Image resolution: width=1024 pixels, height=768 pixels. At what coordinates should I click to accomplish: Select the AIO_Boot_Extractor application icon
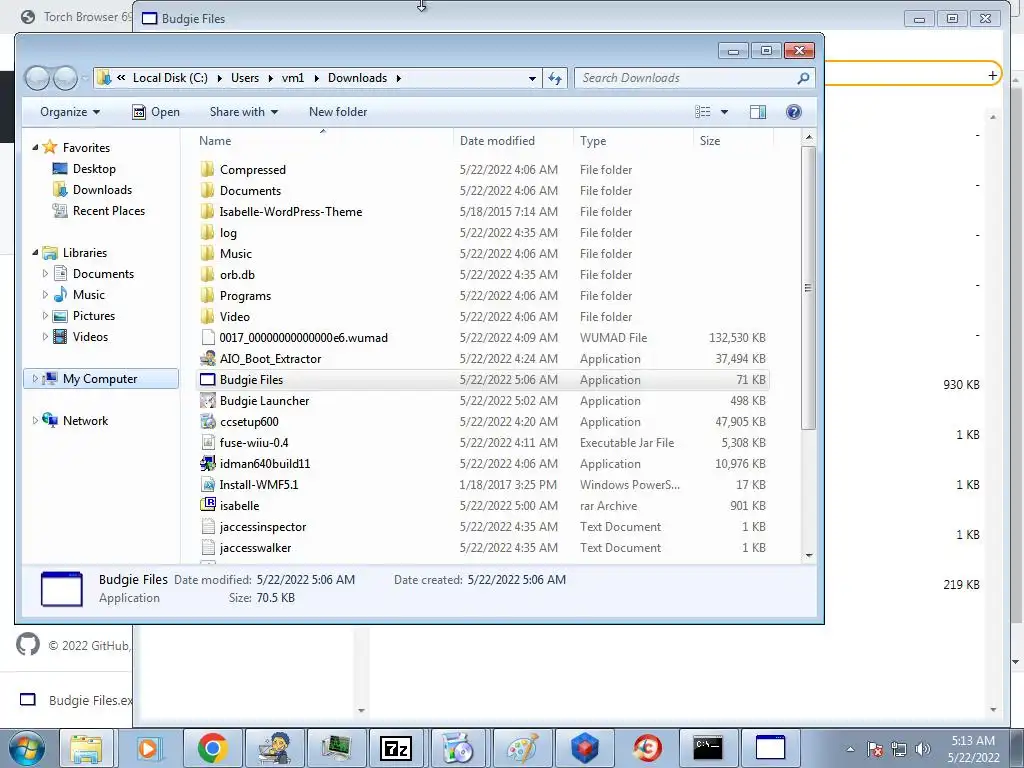pos(208,359)
